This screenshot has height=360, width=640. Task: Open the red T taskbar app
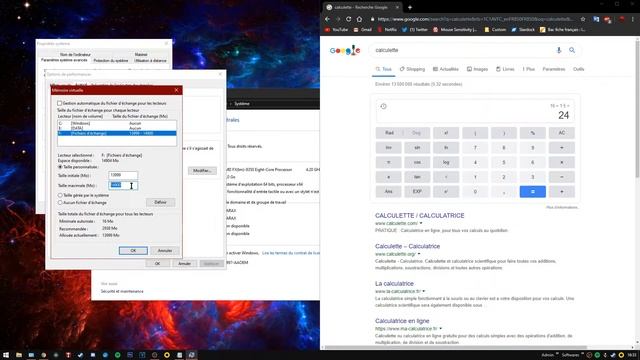[68, 355]
